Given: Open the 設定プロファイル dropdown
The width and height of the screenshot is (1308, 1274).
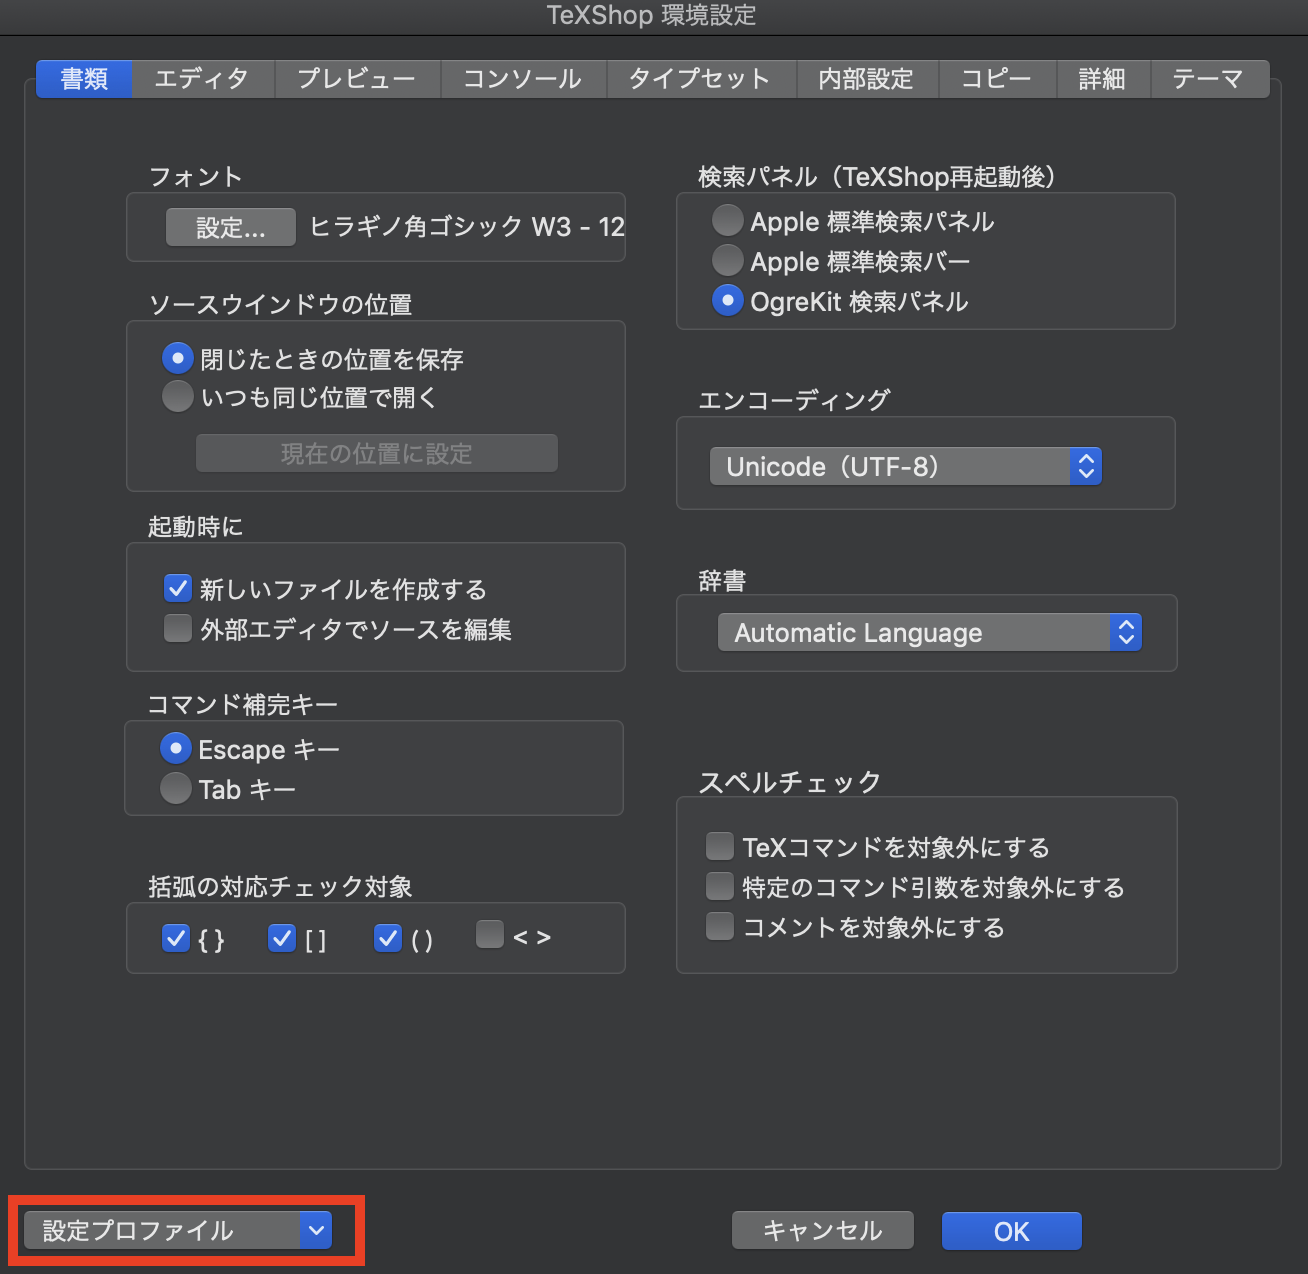Looking at the screenshot, I should (177, 1231).
